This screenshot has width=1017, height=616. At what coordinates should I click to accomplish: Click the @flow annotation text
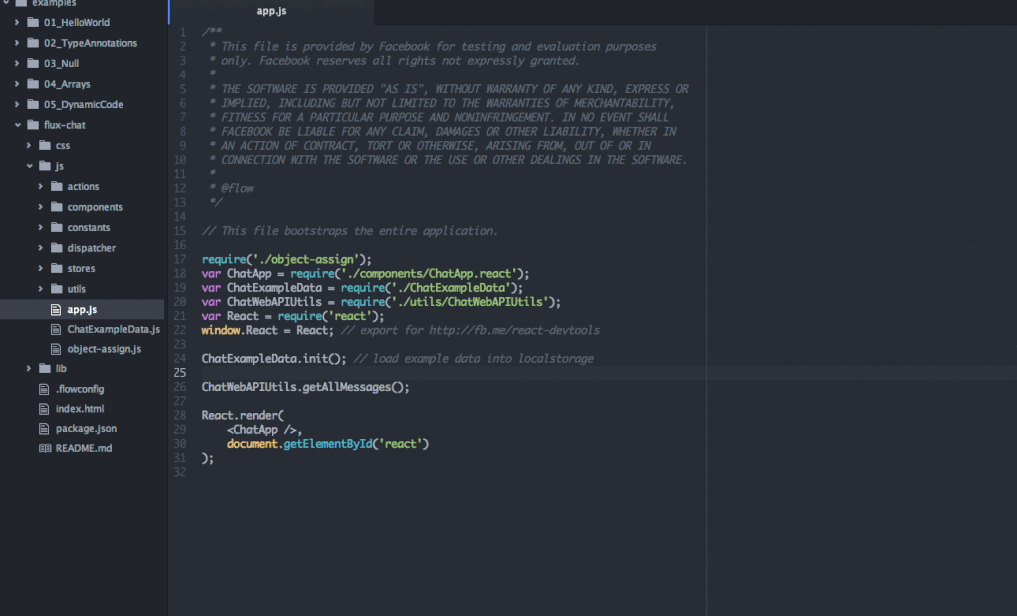237,189
